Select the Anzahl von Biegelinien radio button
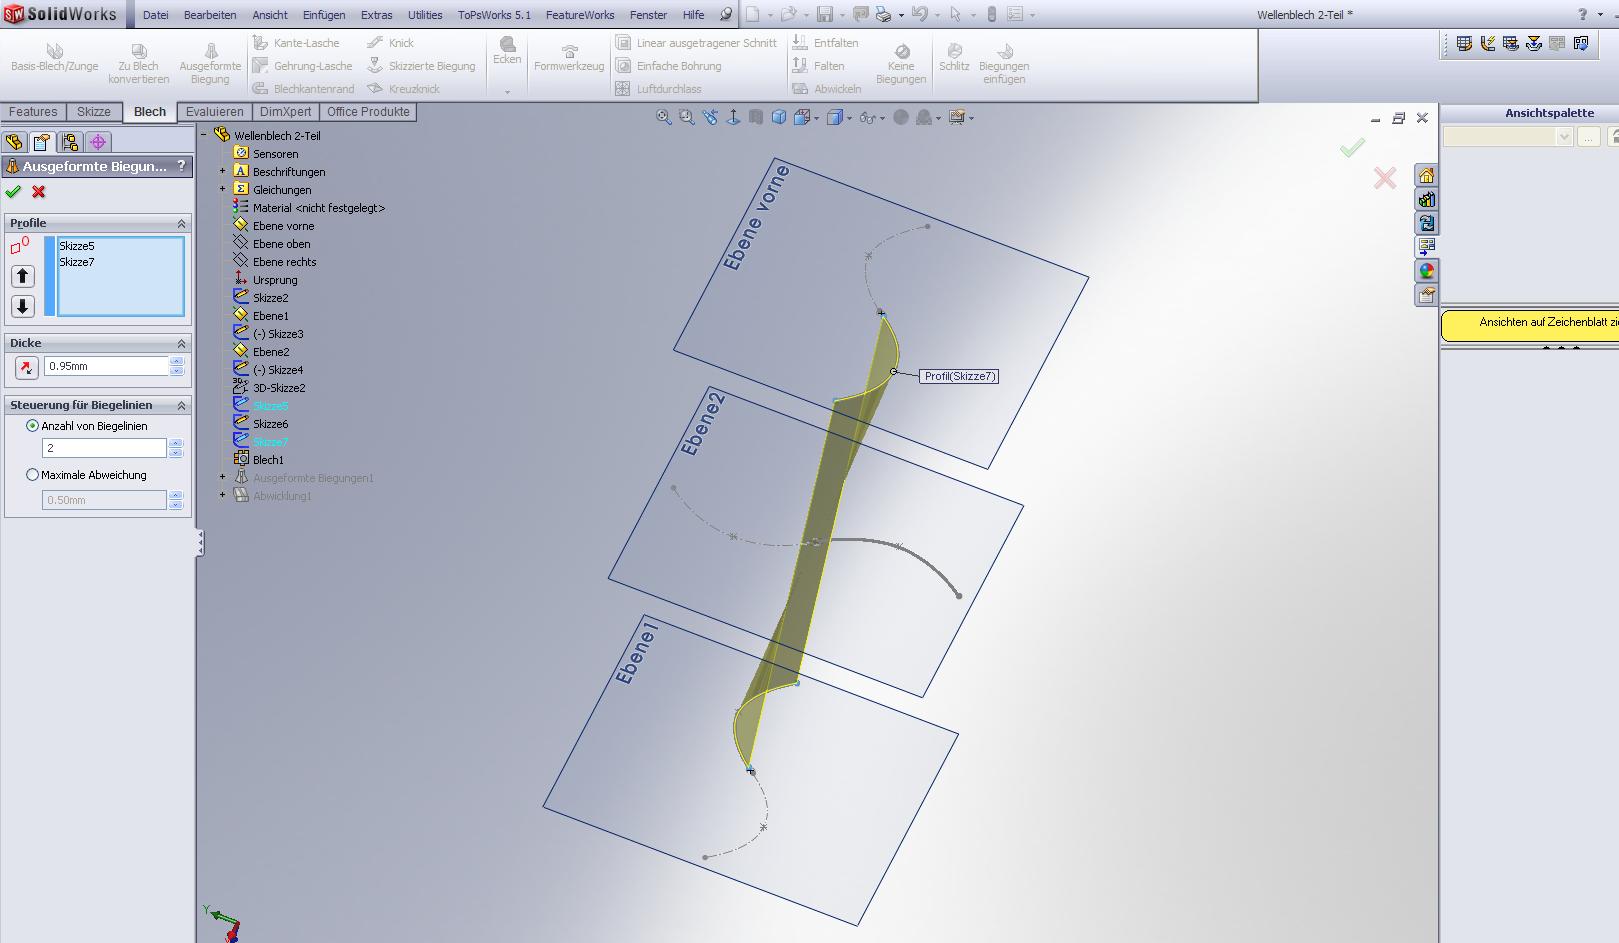The width and height of the screenshot is (1619, 943). pos(33,426)
